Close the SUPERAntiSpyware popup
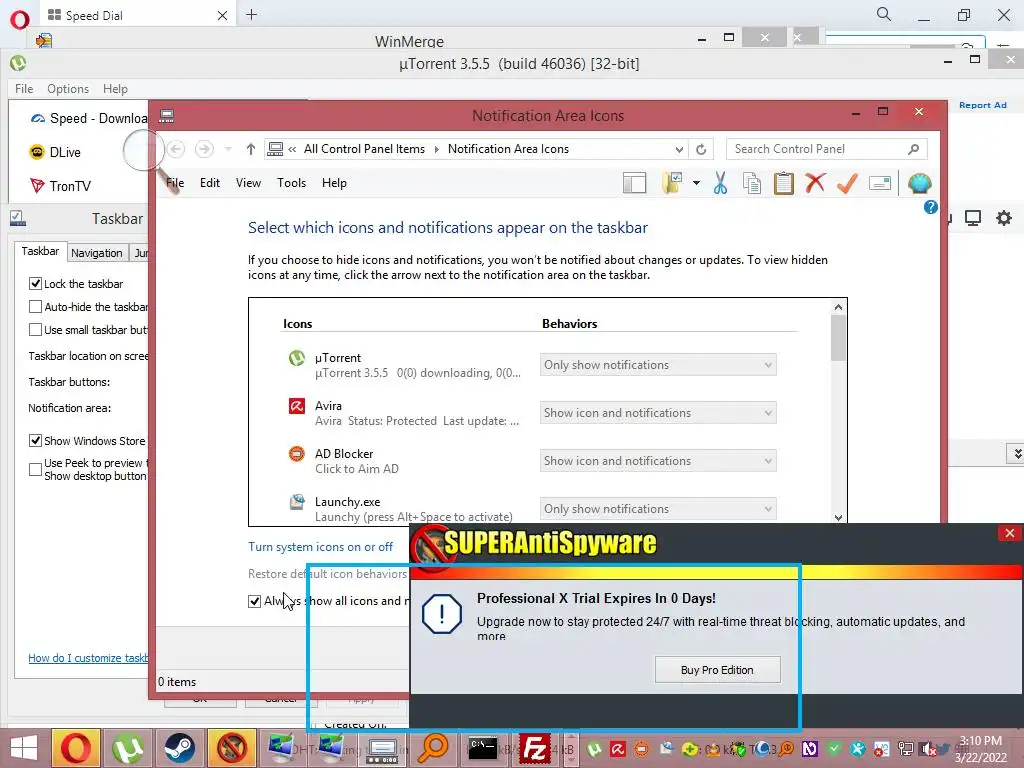Image resolution: width=1024 pixels, height=768 pixels. click(x=1010, y=534)
